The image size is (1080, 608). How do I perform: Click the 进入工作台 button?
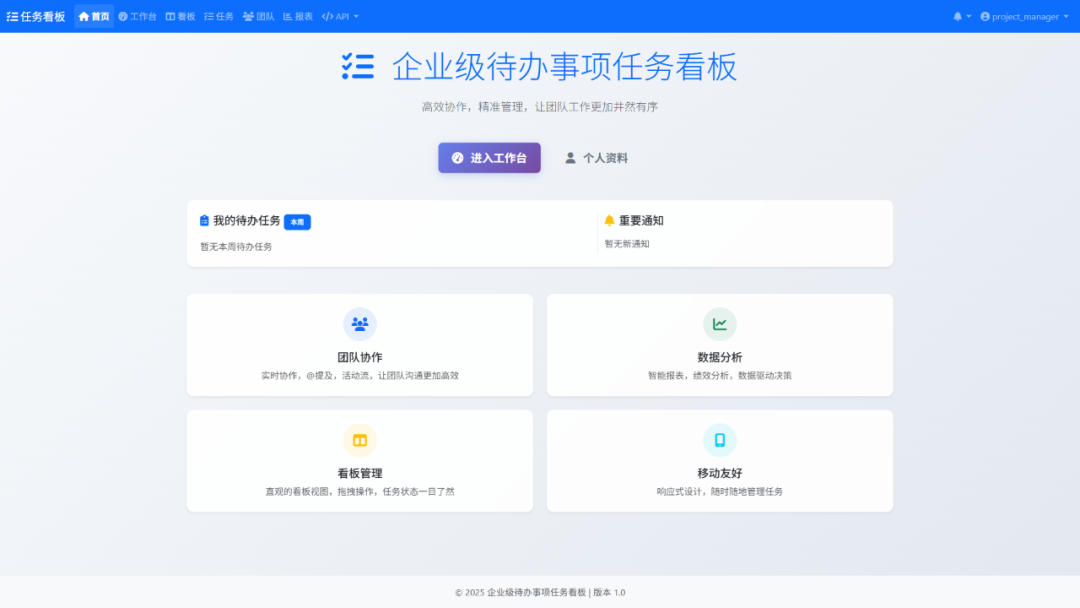(x=489, y=157)
